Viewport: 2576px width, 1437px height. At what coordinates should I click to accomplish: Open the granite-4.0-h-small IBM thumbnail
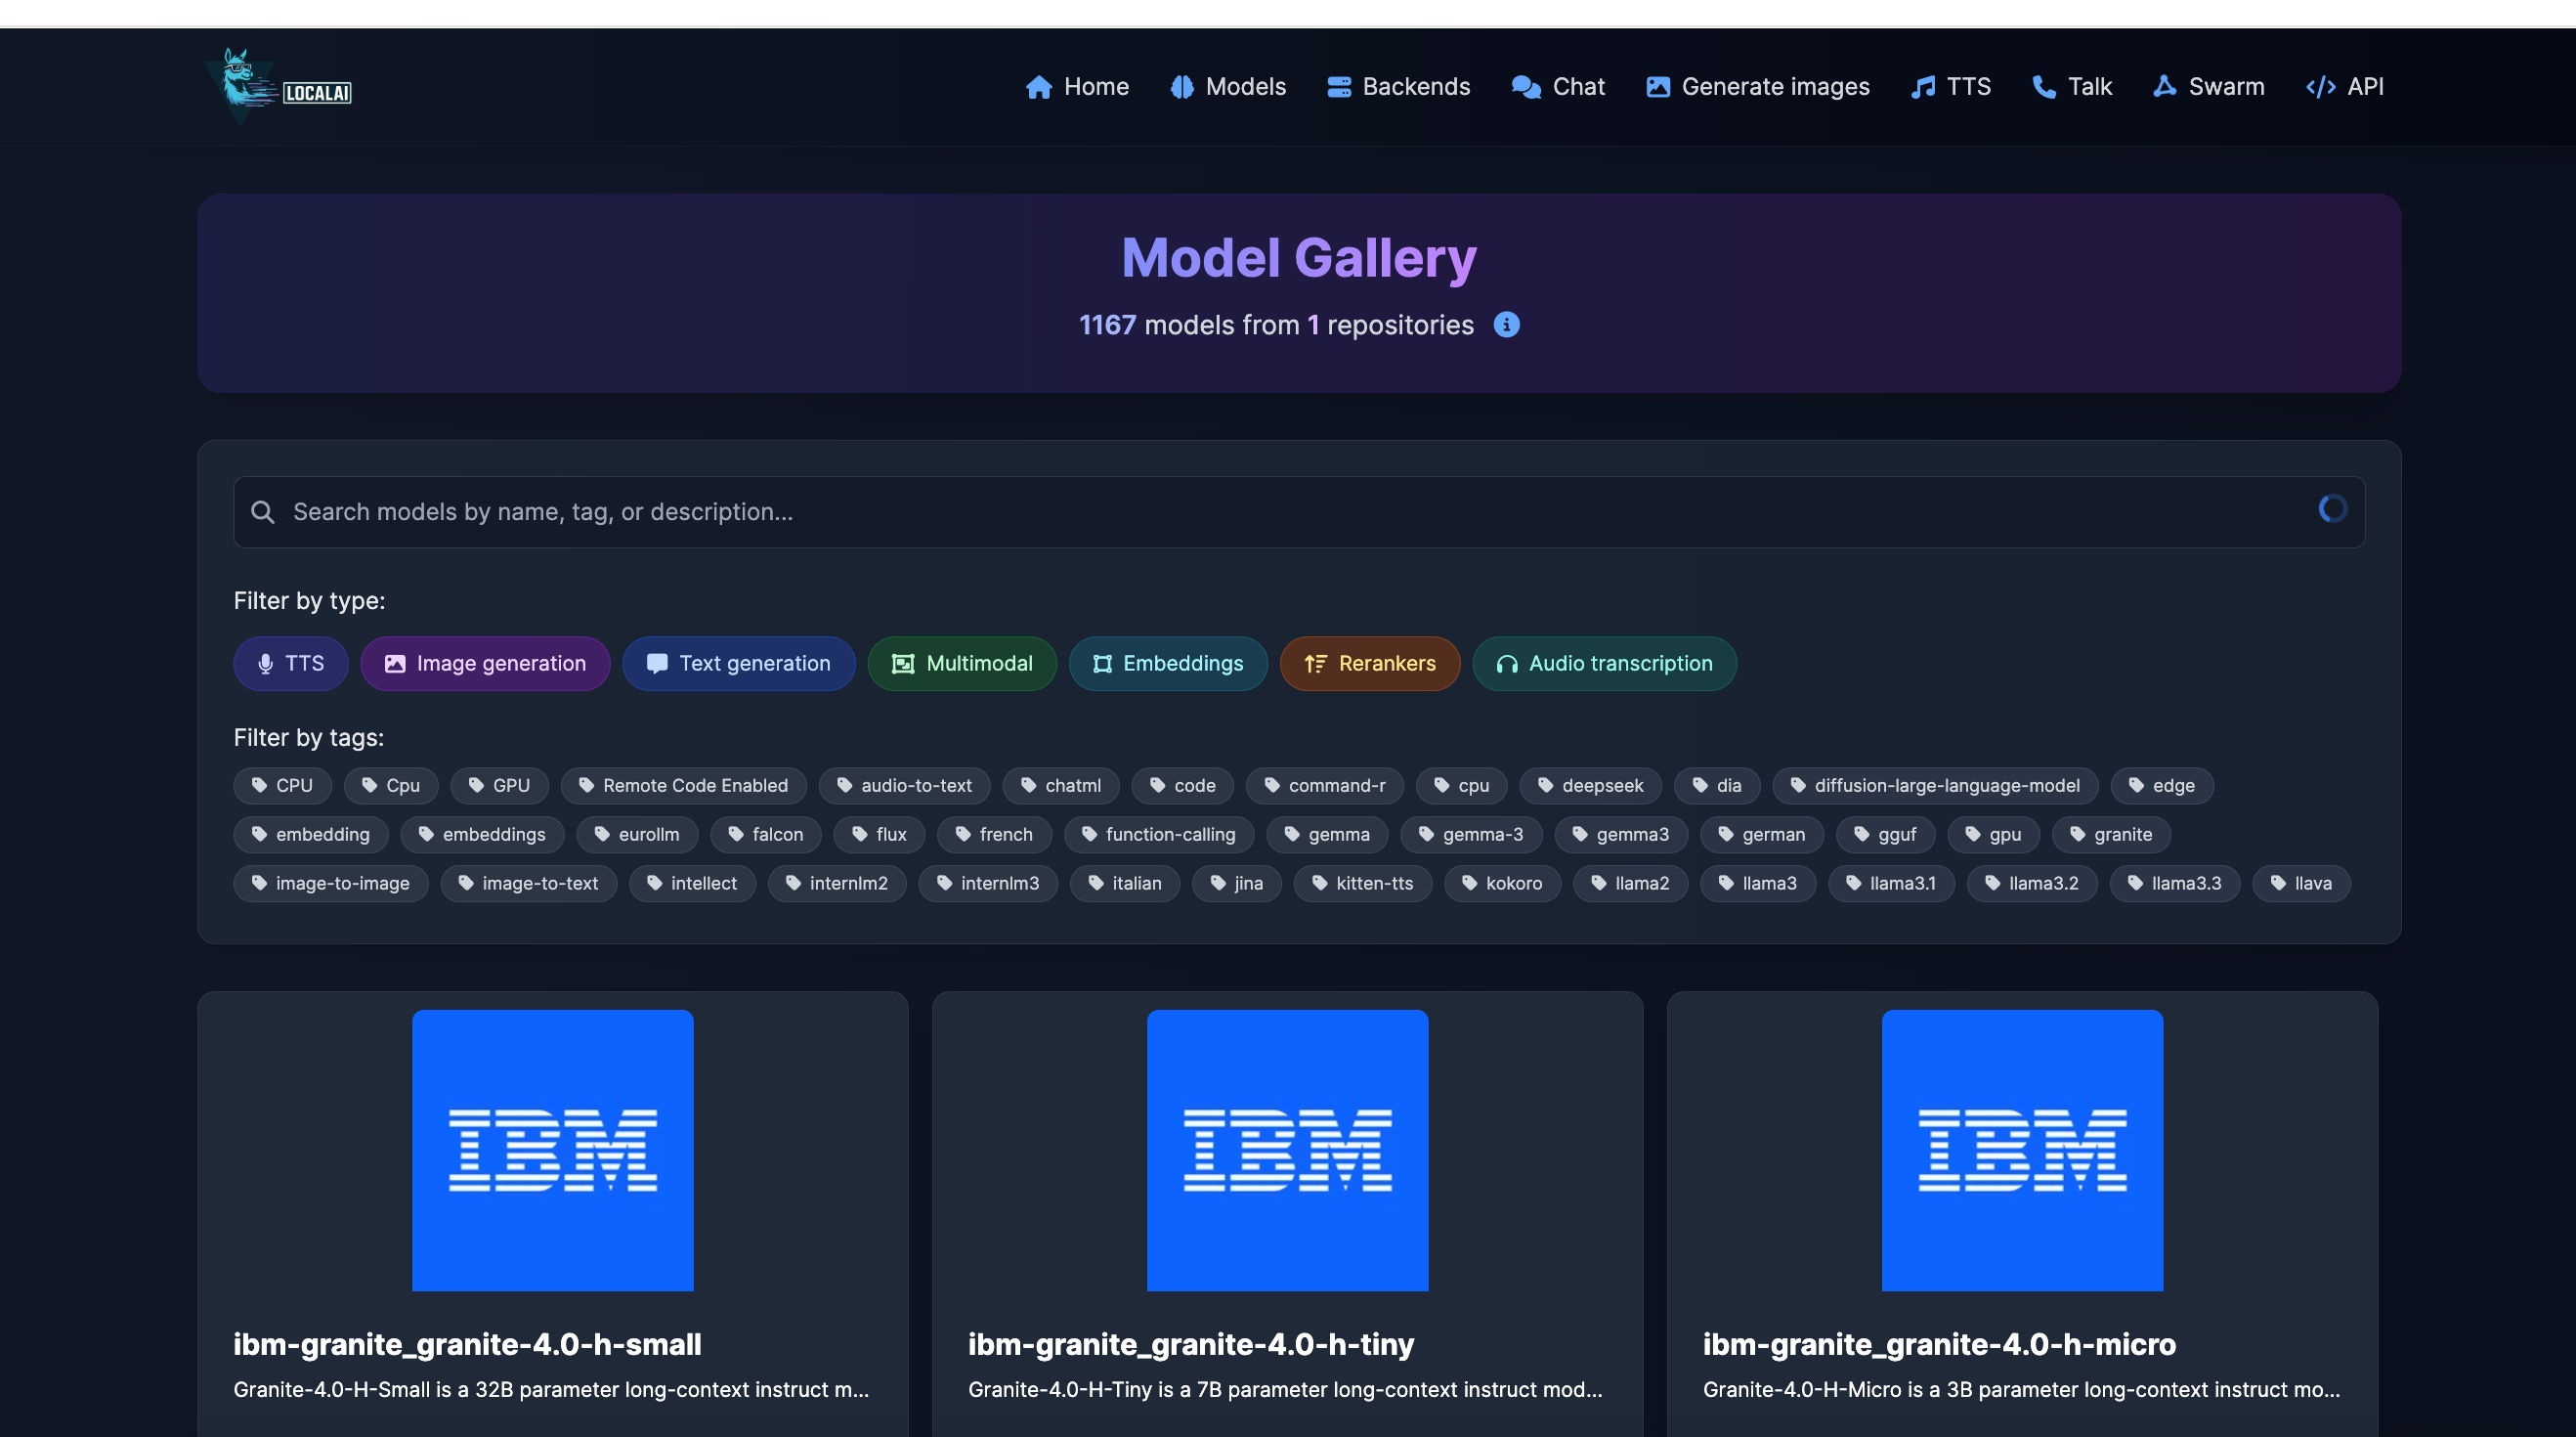click(x=553, y=1151)
